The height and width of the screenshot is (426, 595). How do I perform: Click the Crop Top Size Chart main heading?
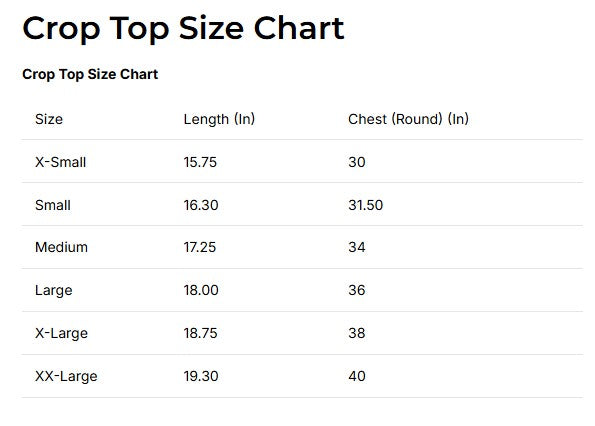click(183, 29)
